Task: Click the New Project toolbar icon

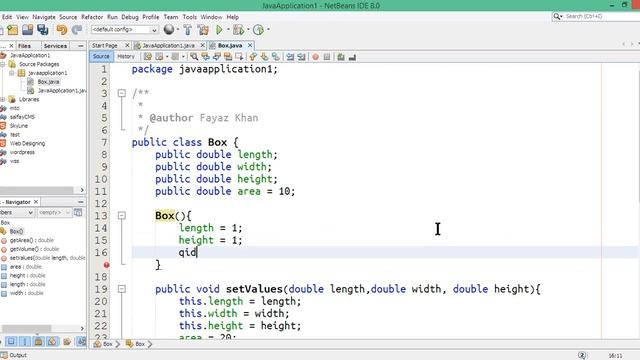Action: click(x=13, y=30)
